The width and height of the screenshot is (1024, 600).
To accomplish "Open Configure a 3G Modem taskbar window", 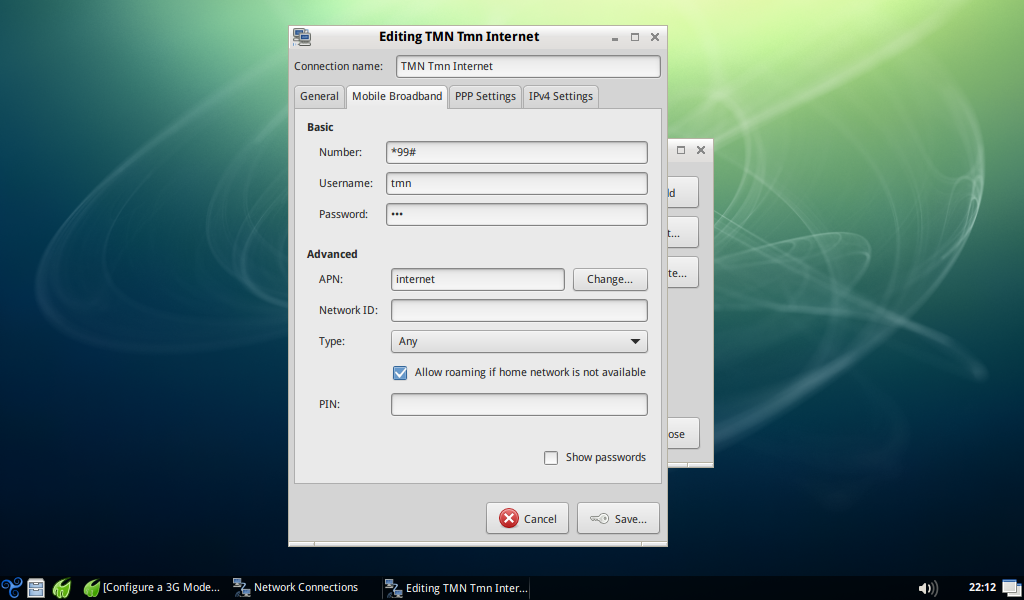I will [x=152, y=588].
